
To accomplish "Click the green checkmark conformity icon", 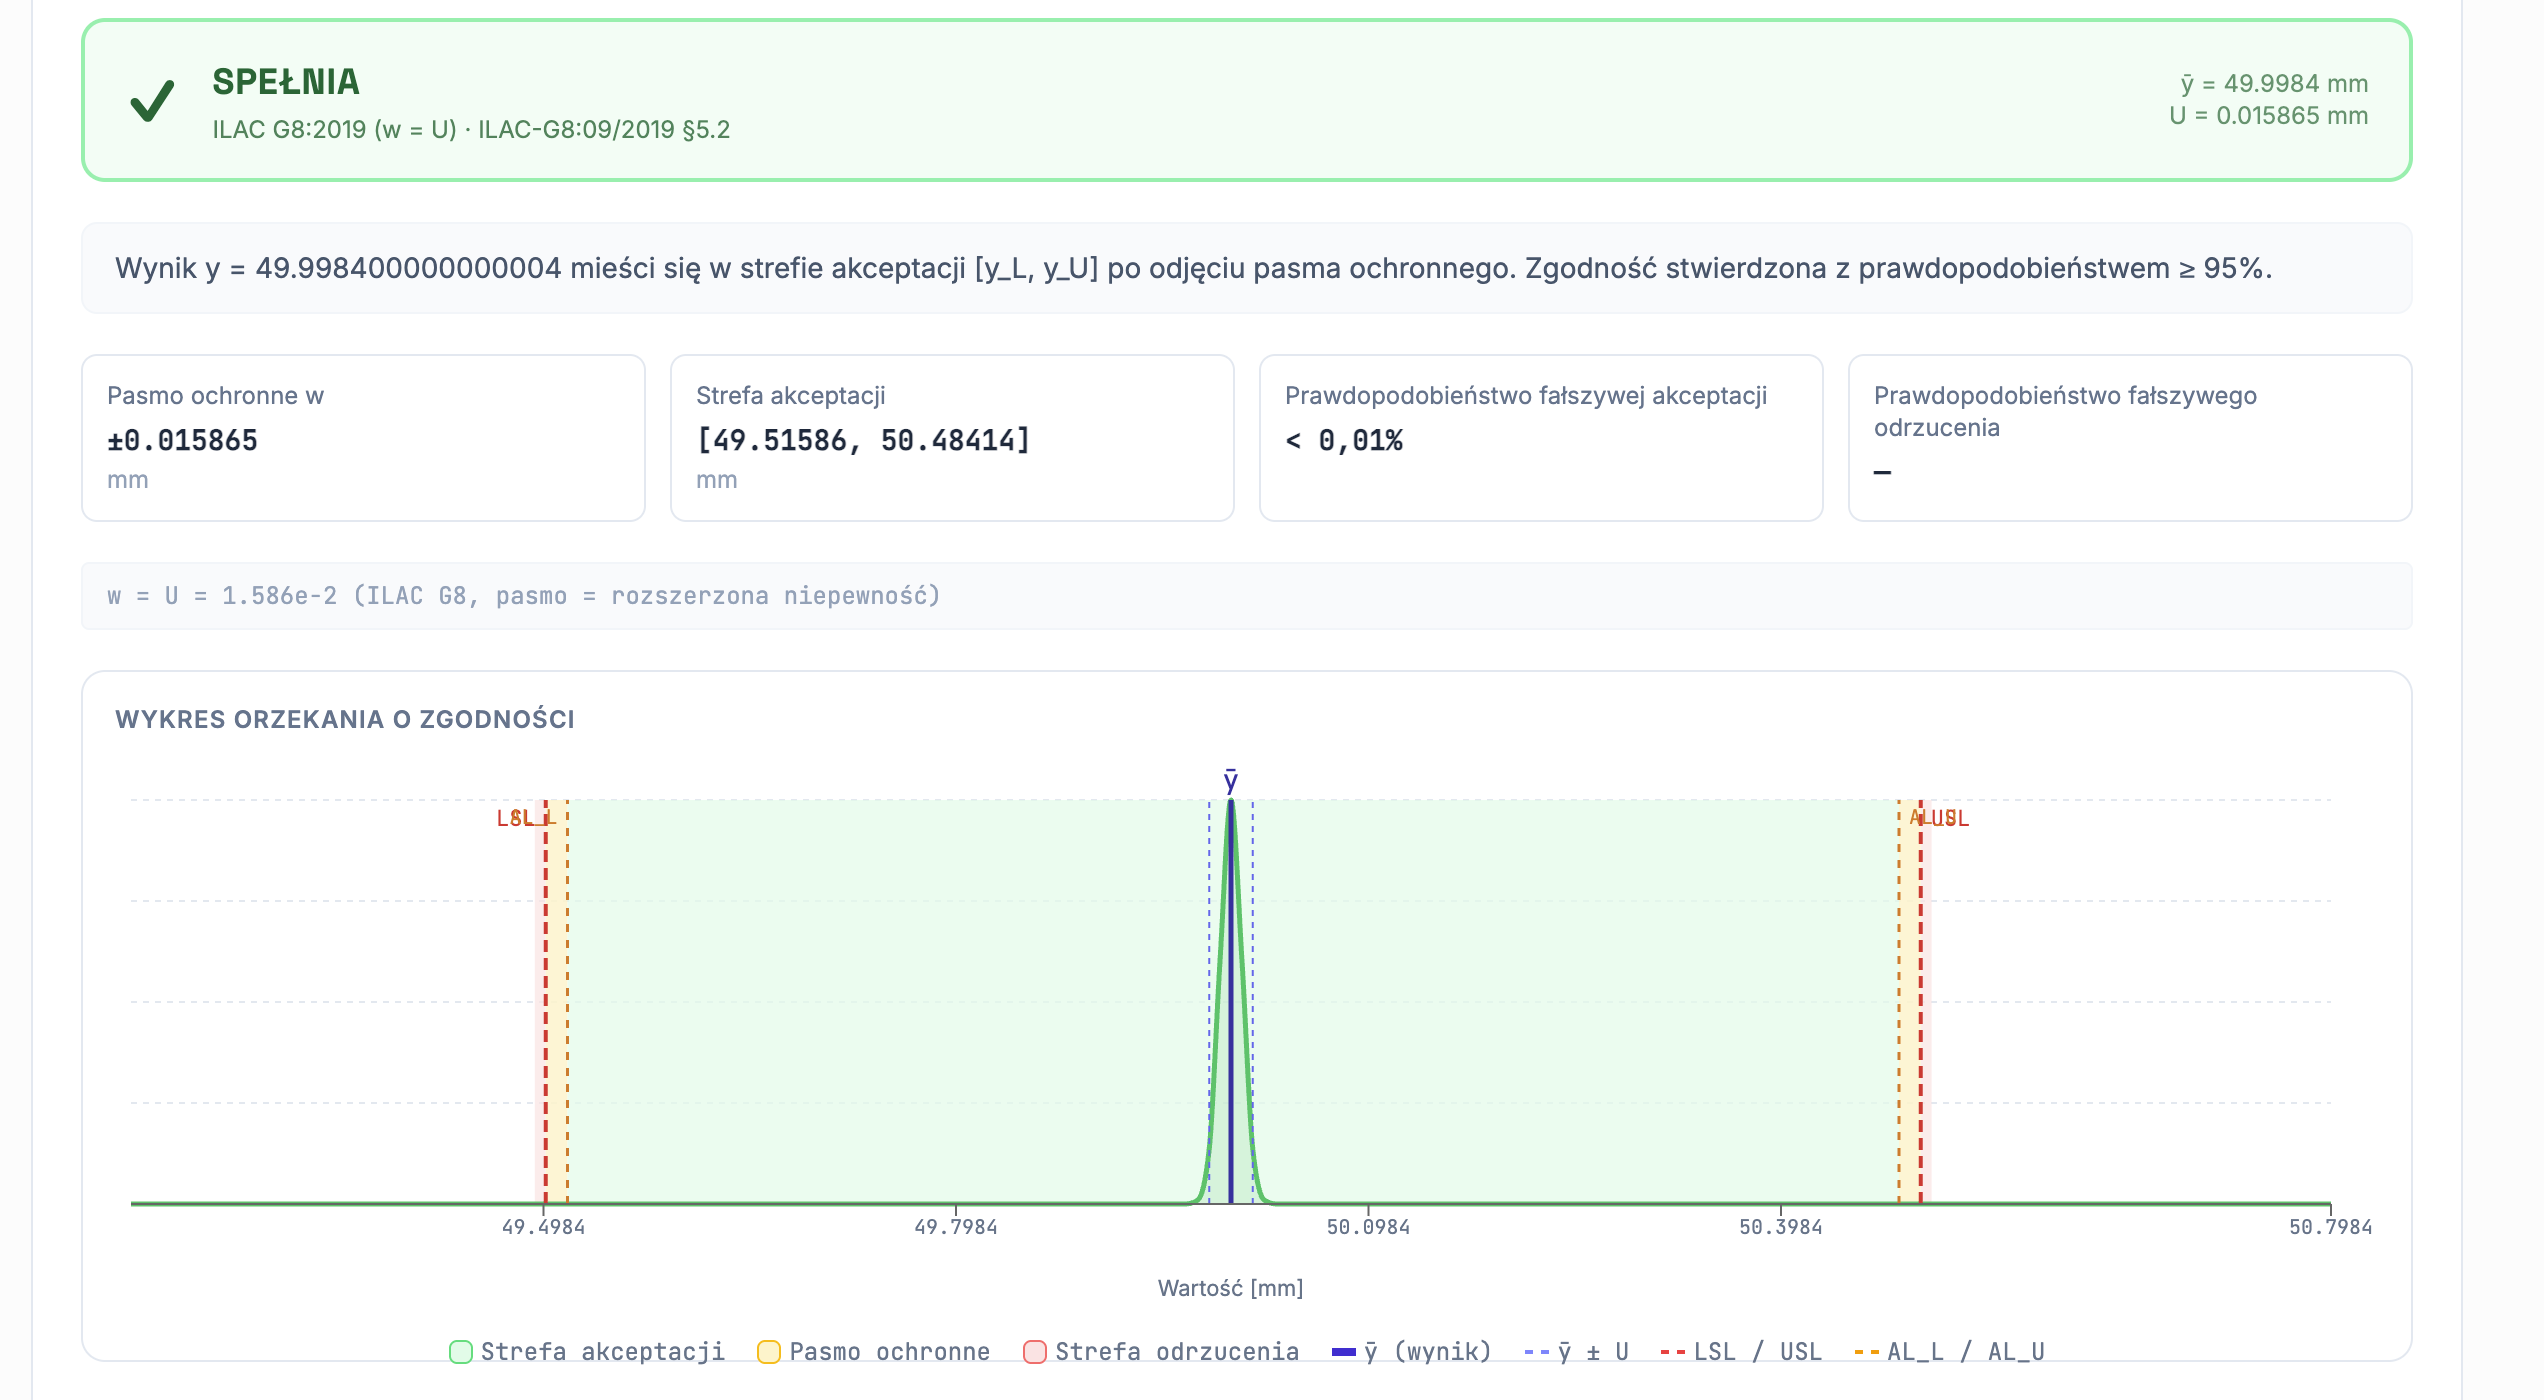I will click(152, 101).
